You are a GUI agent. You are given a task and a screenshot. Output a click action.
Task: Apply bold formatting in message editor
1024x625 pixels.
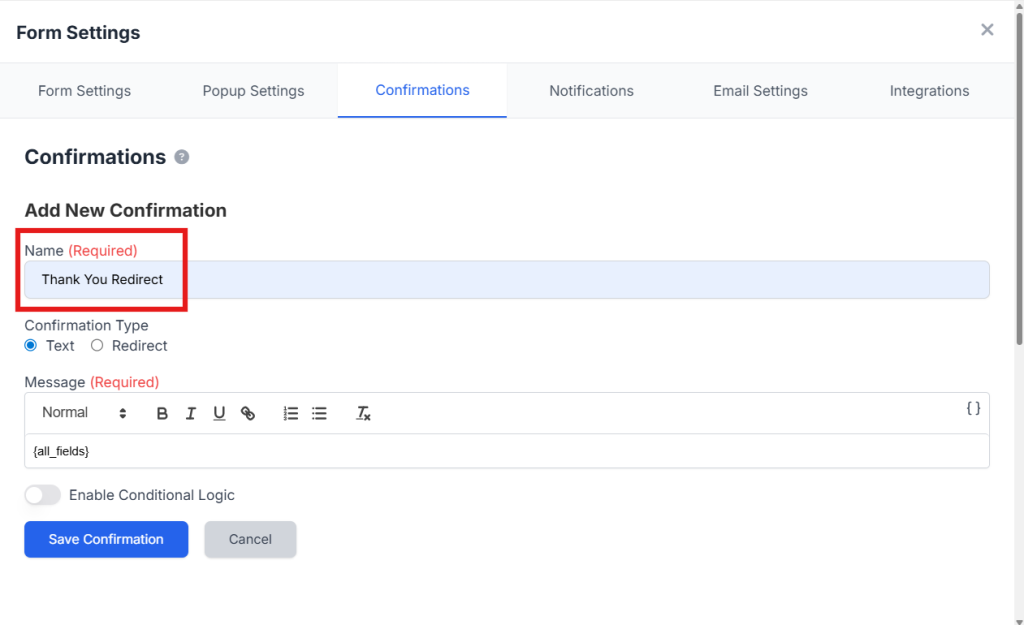(x=162, y=413)
